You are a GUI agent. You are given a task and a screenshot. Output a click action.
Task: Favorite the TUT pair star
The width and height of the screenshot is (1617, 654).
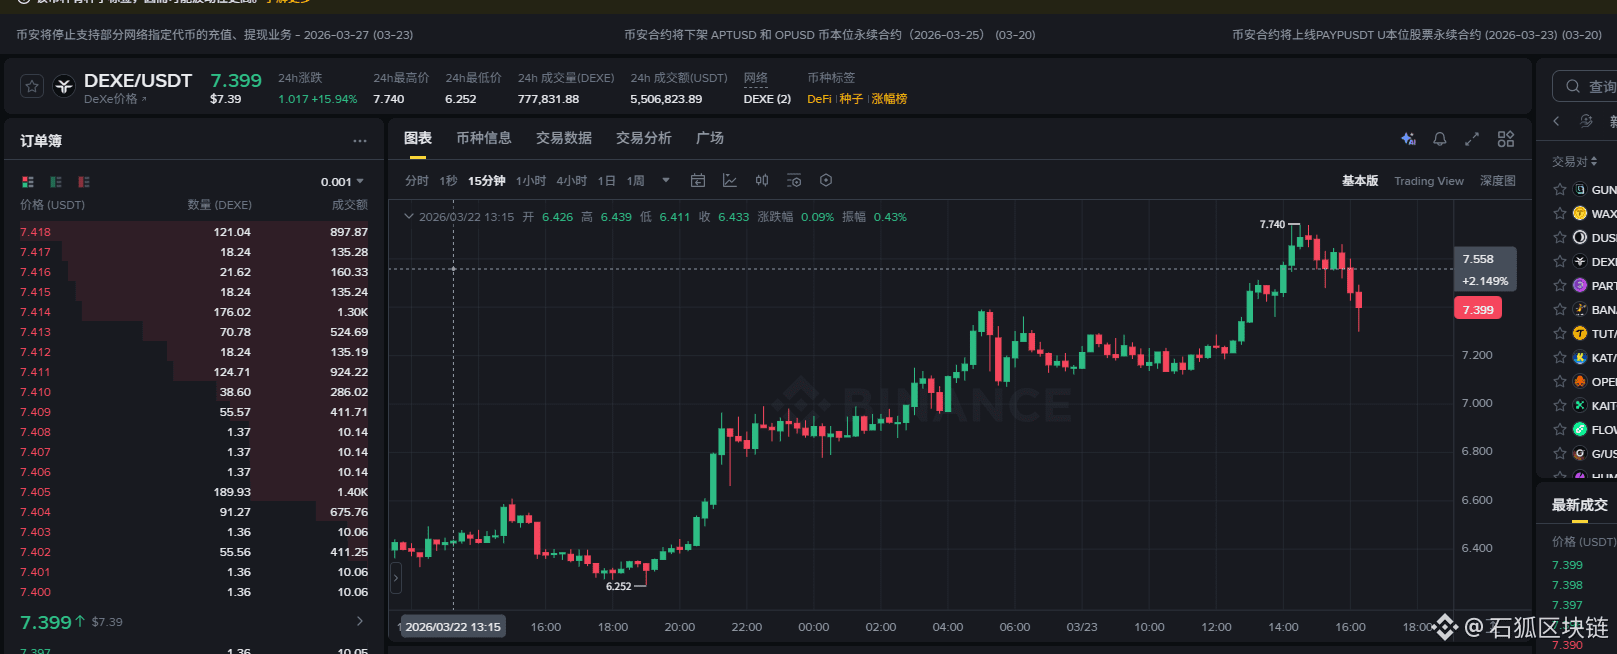[x=1560, y=333]
